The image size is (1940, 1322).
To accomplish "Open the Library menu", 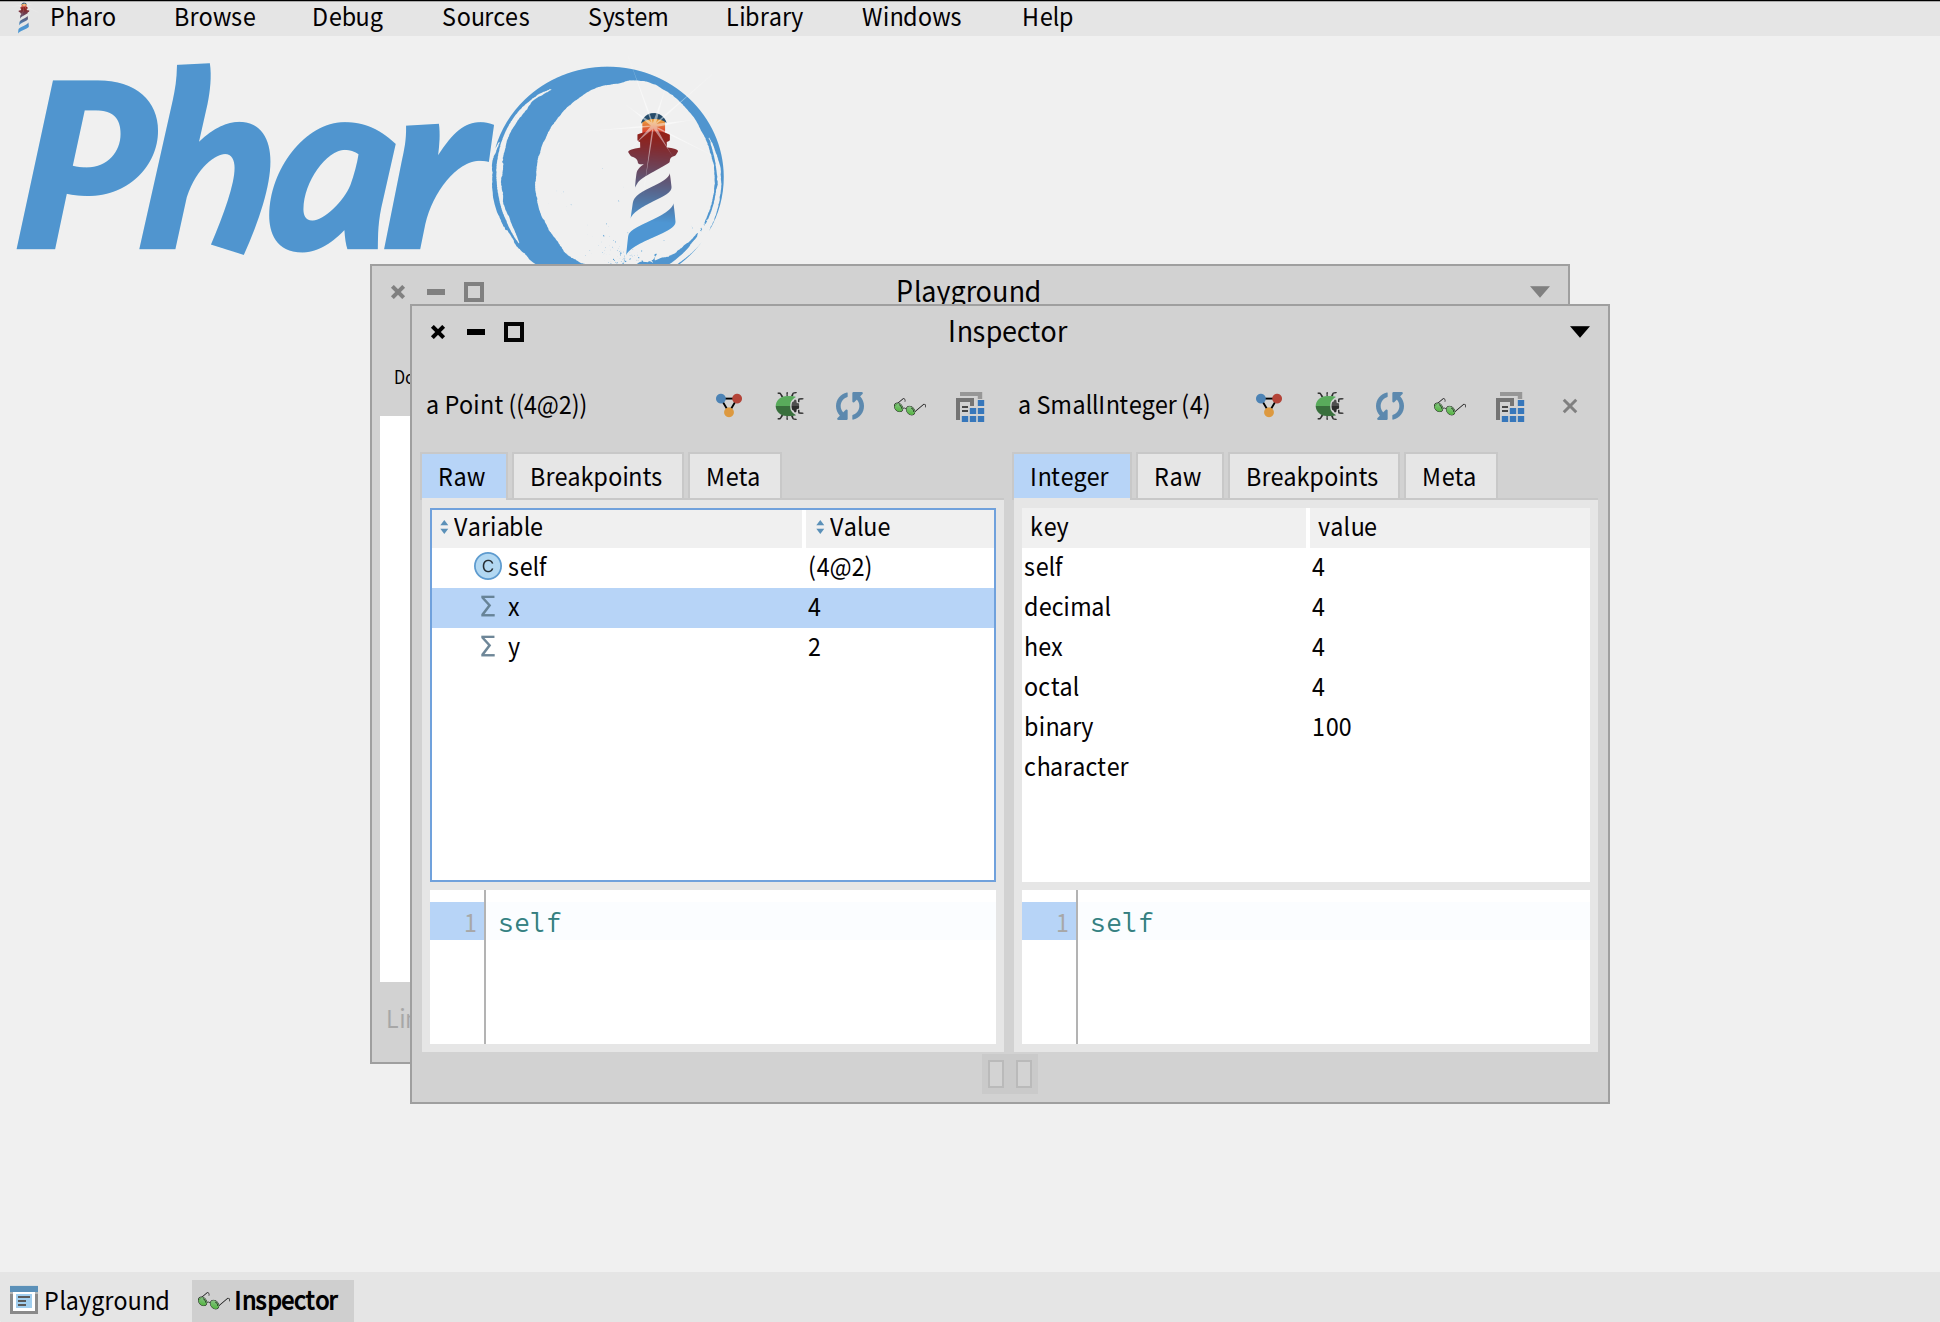I will click(x=764, y=17).
